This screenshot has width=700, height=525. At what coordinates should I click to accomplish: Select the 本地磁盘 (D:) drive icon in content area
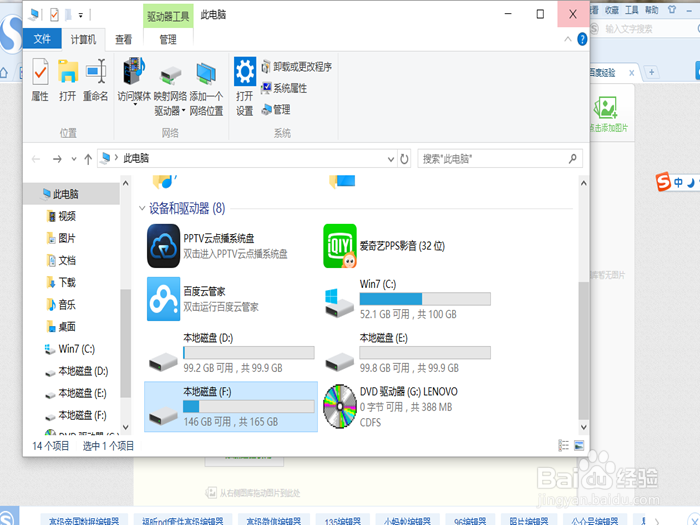tap(163, 362)
